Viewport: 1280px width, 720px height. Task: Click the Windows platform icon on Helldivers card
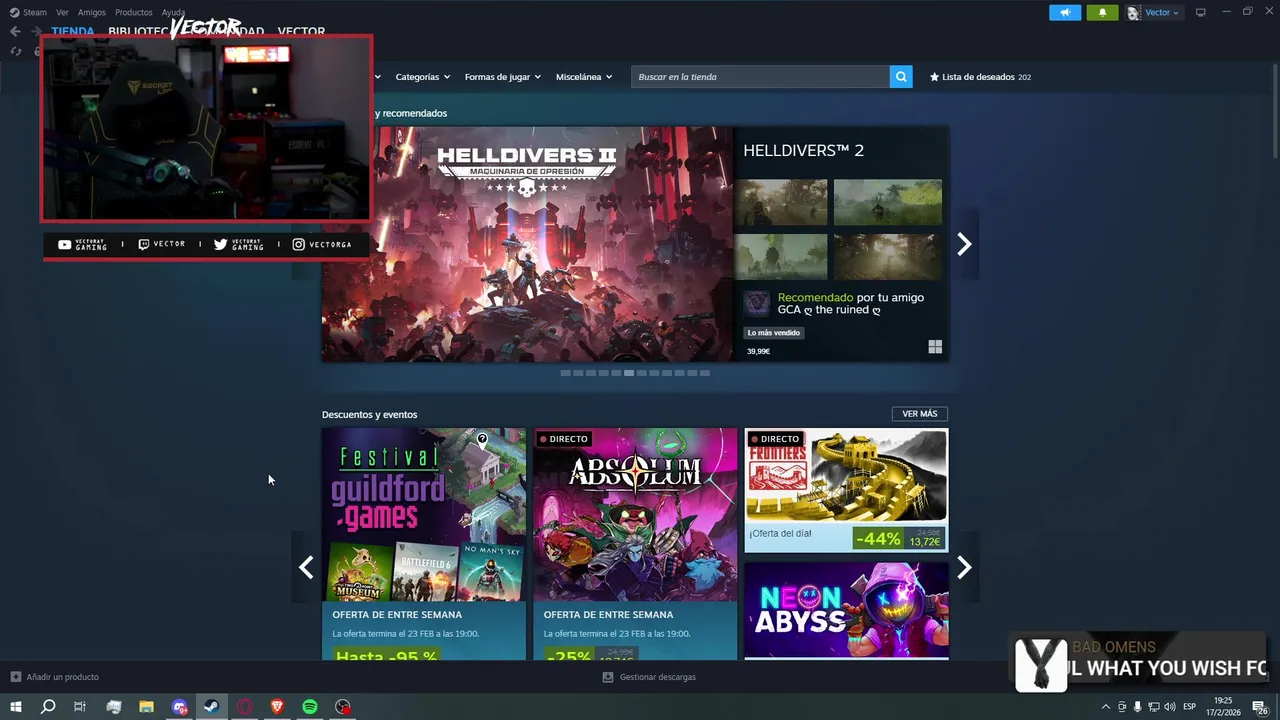(935, 347)
